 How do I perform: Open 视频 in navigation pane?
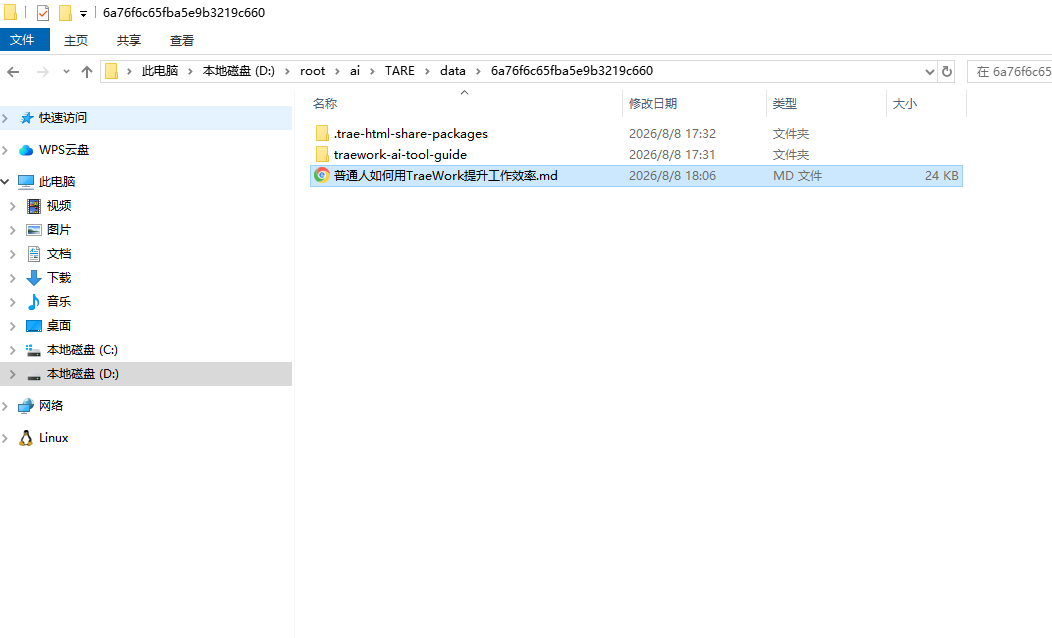coord(59,206)
